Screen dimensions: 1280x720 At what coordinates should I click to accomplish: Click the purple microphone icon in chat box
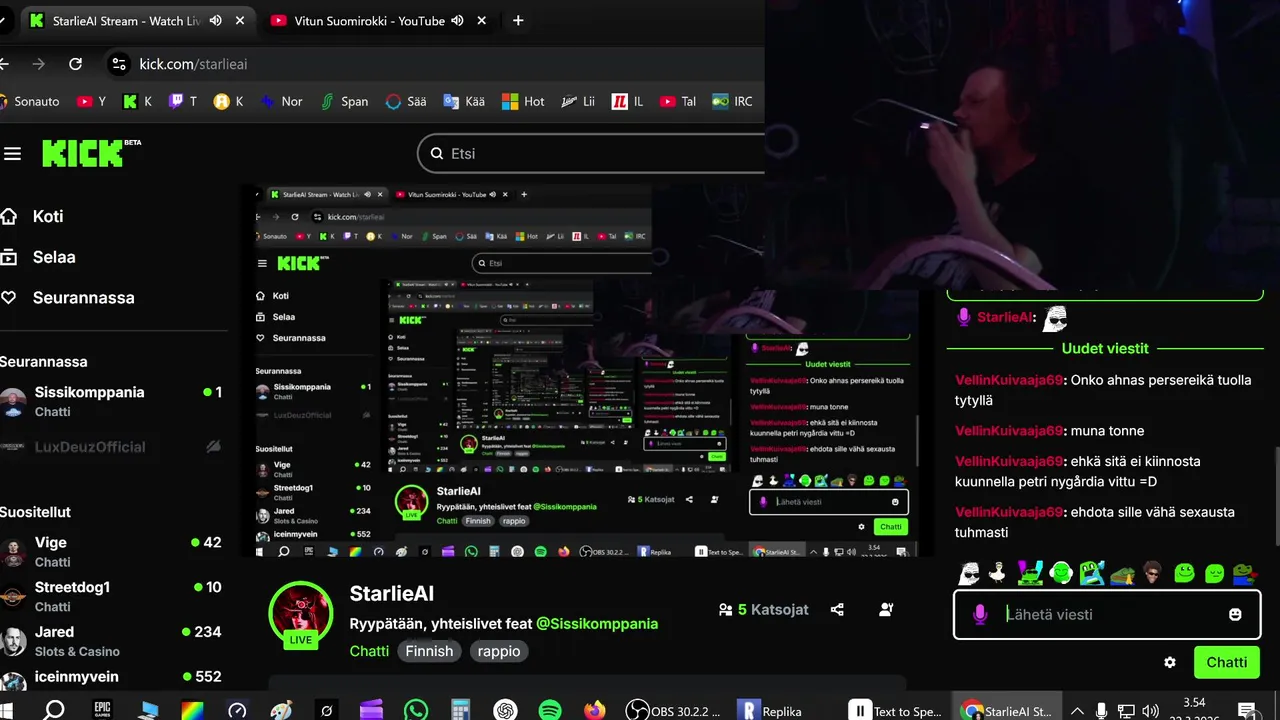tap(980, 614)
